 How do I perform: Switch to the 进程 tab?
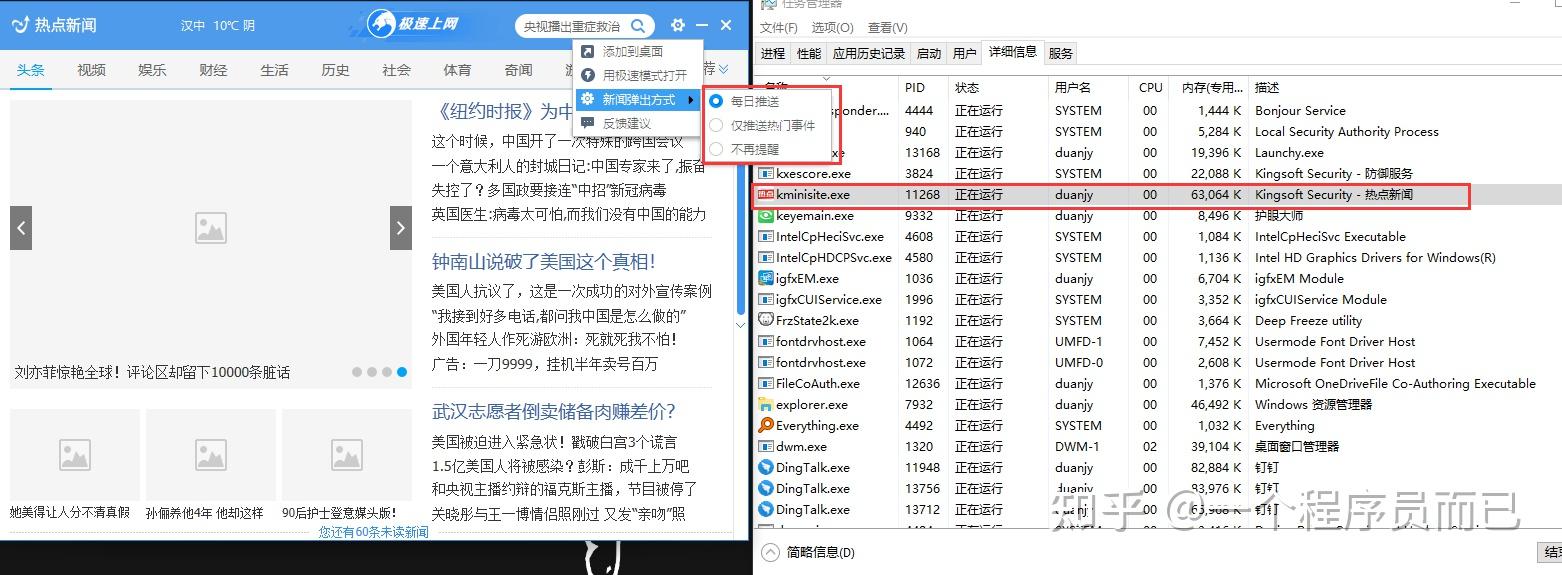(773, 54)
